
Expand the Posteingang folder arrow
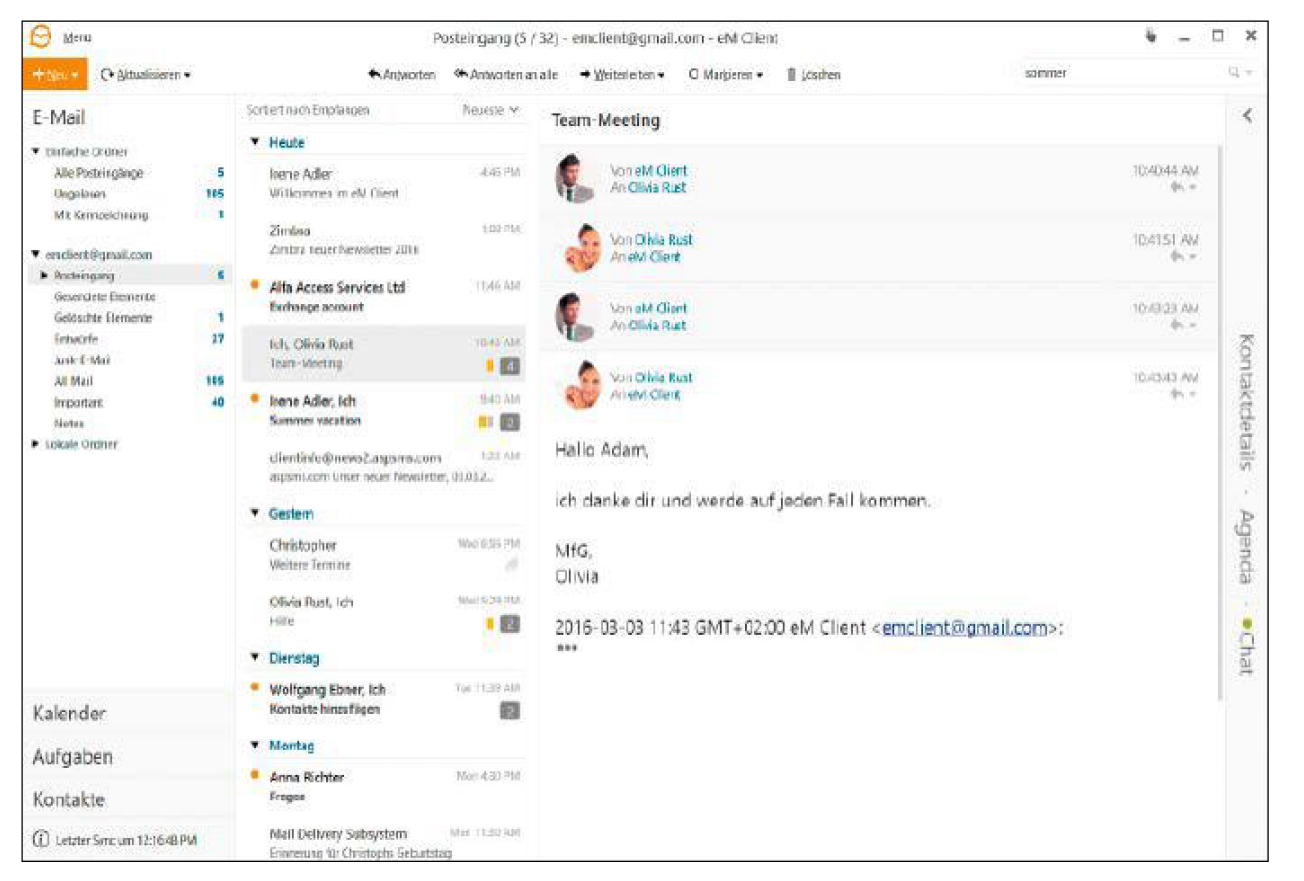(x=44, y=275)
